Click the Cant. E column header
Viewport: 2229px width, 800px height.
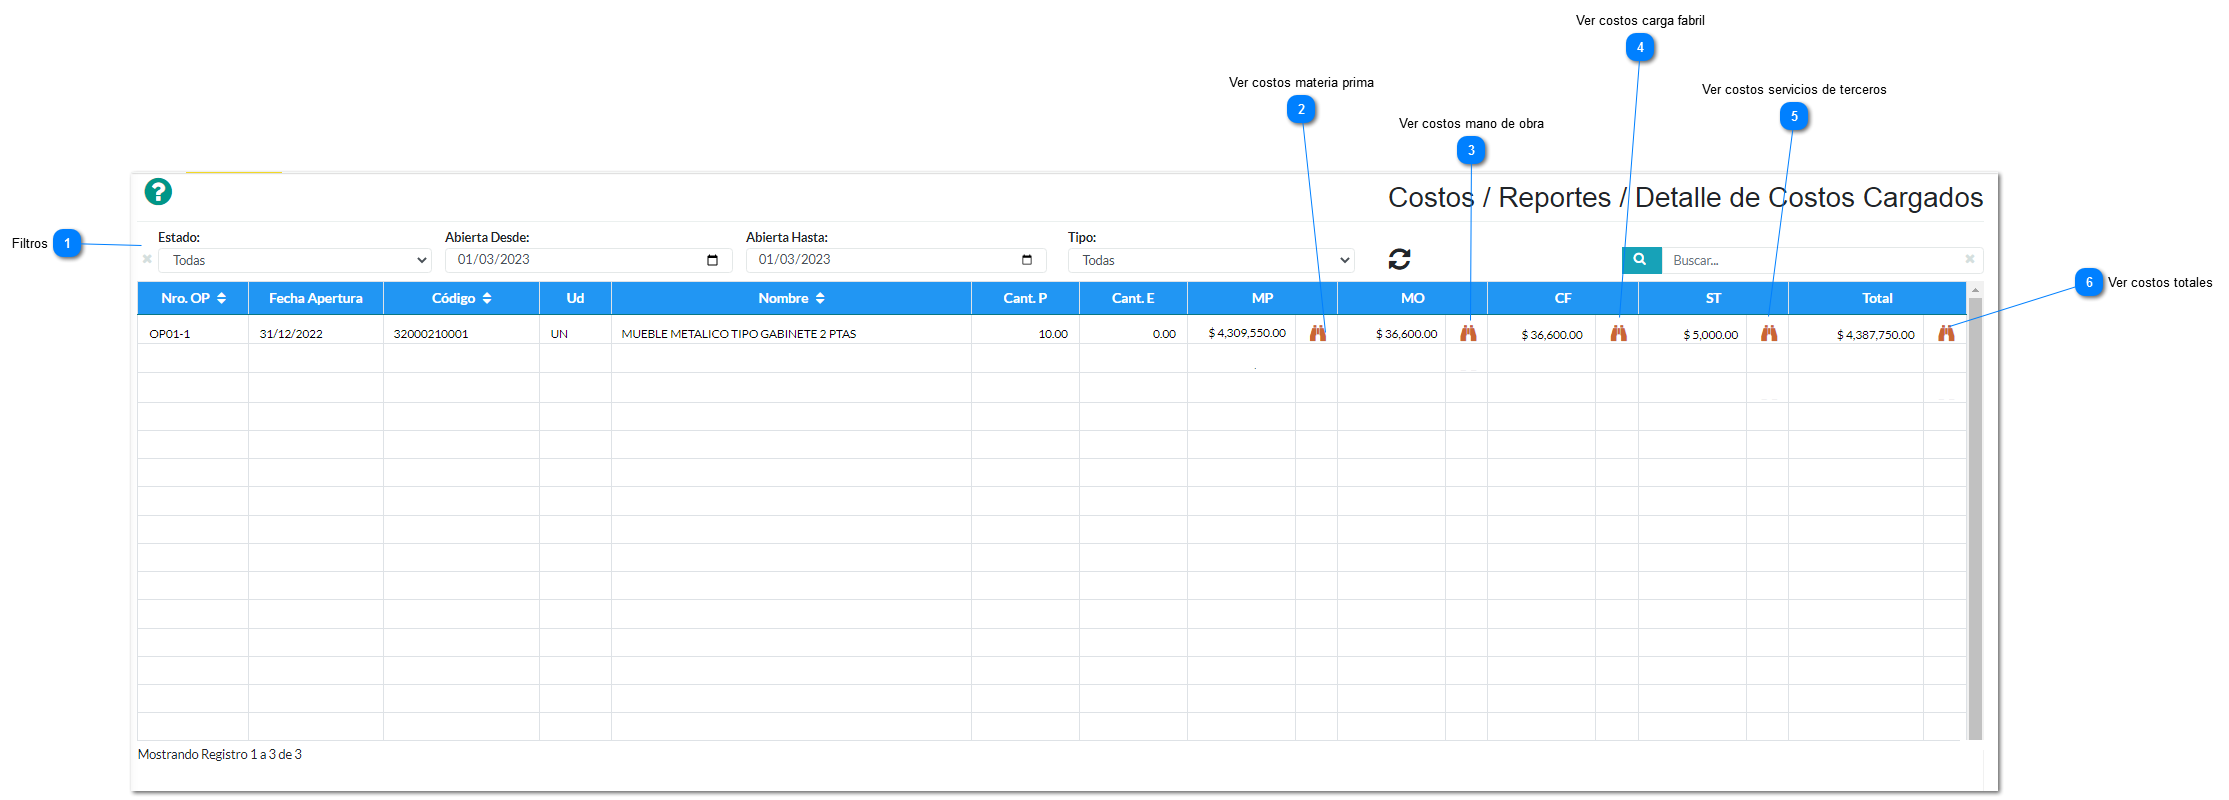coord(1133,298)
